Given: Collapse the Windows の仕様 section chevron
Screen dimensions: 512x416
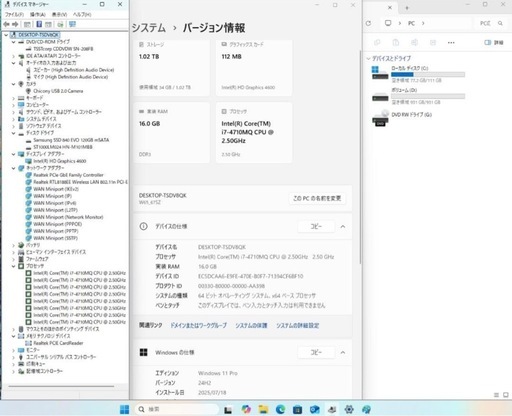Looking at the screenshot, I should 343,353.
